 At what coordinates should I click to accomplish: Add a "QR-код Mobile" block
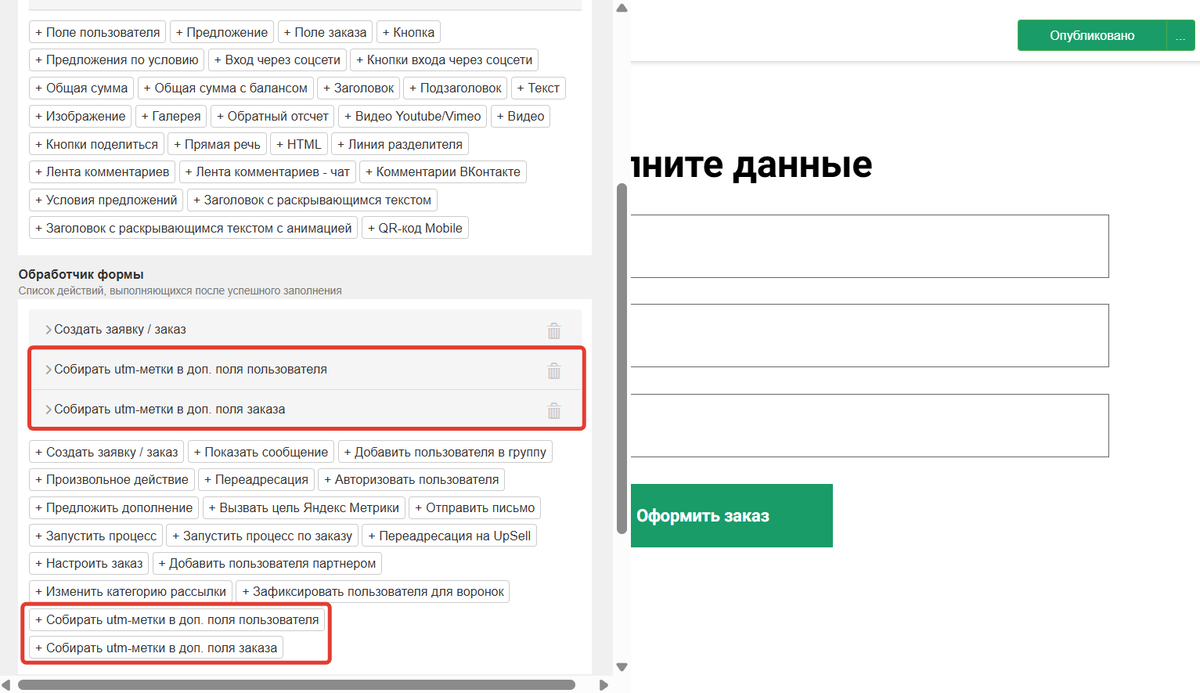[x=415, y=227]
